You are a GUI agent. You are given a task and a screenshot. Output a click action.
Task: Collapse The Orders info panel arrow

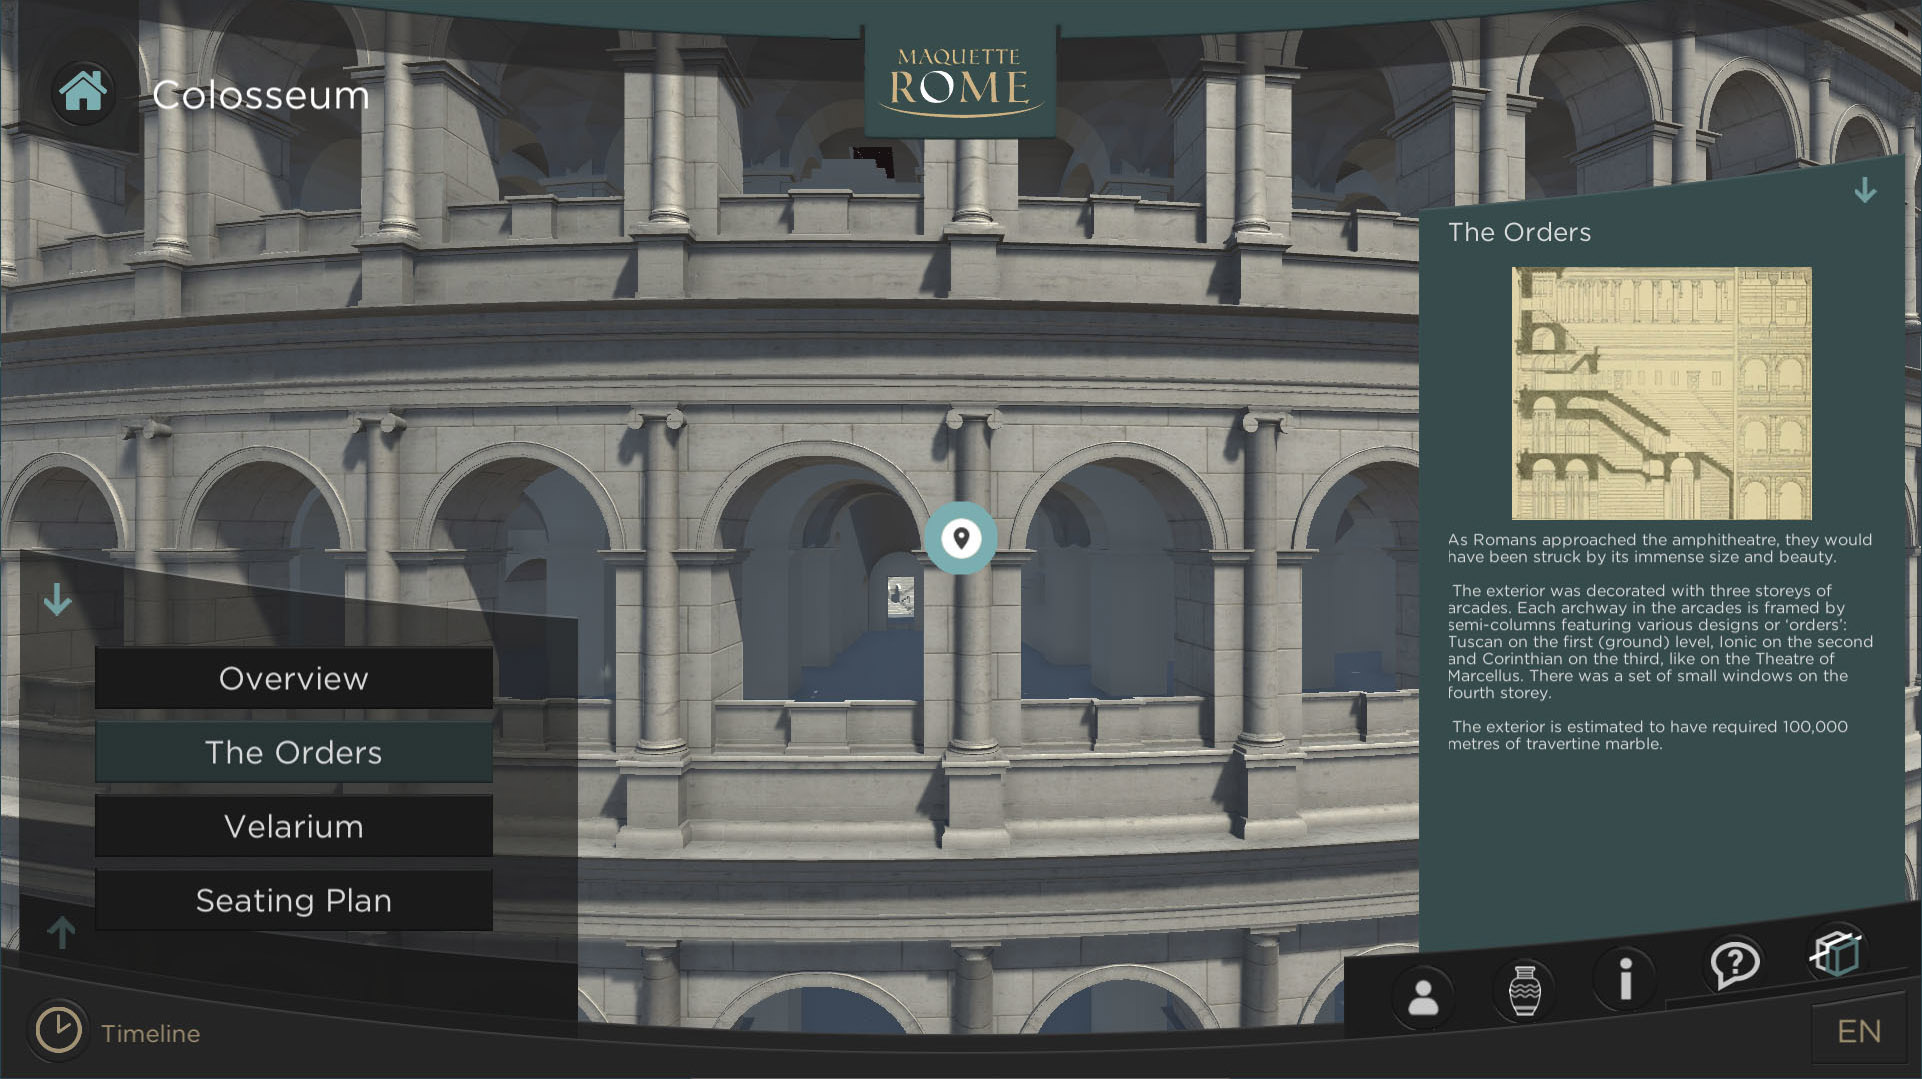(x=1864, y=191)
